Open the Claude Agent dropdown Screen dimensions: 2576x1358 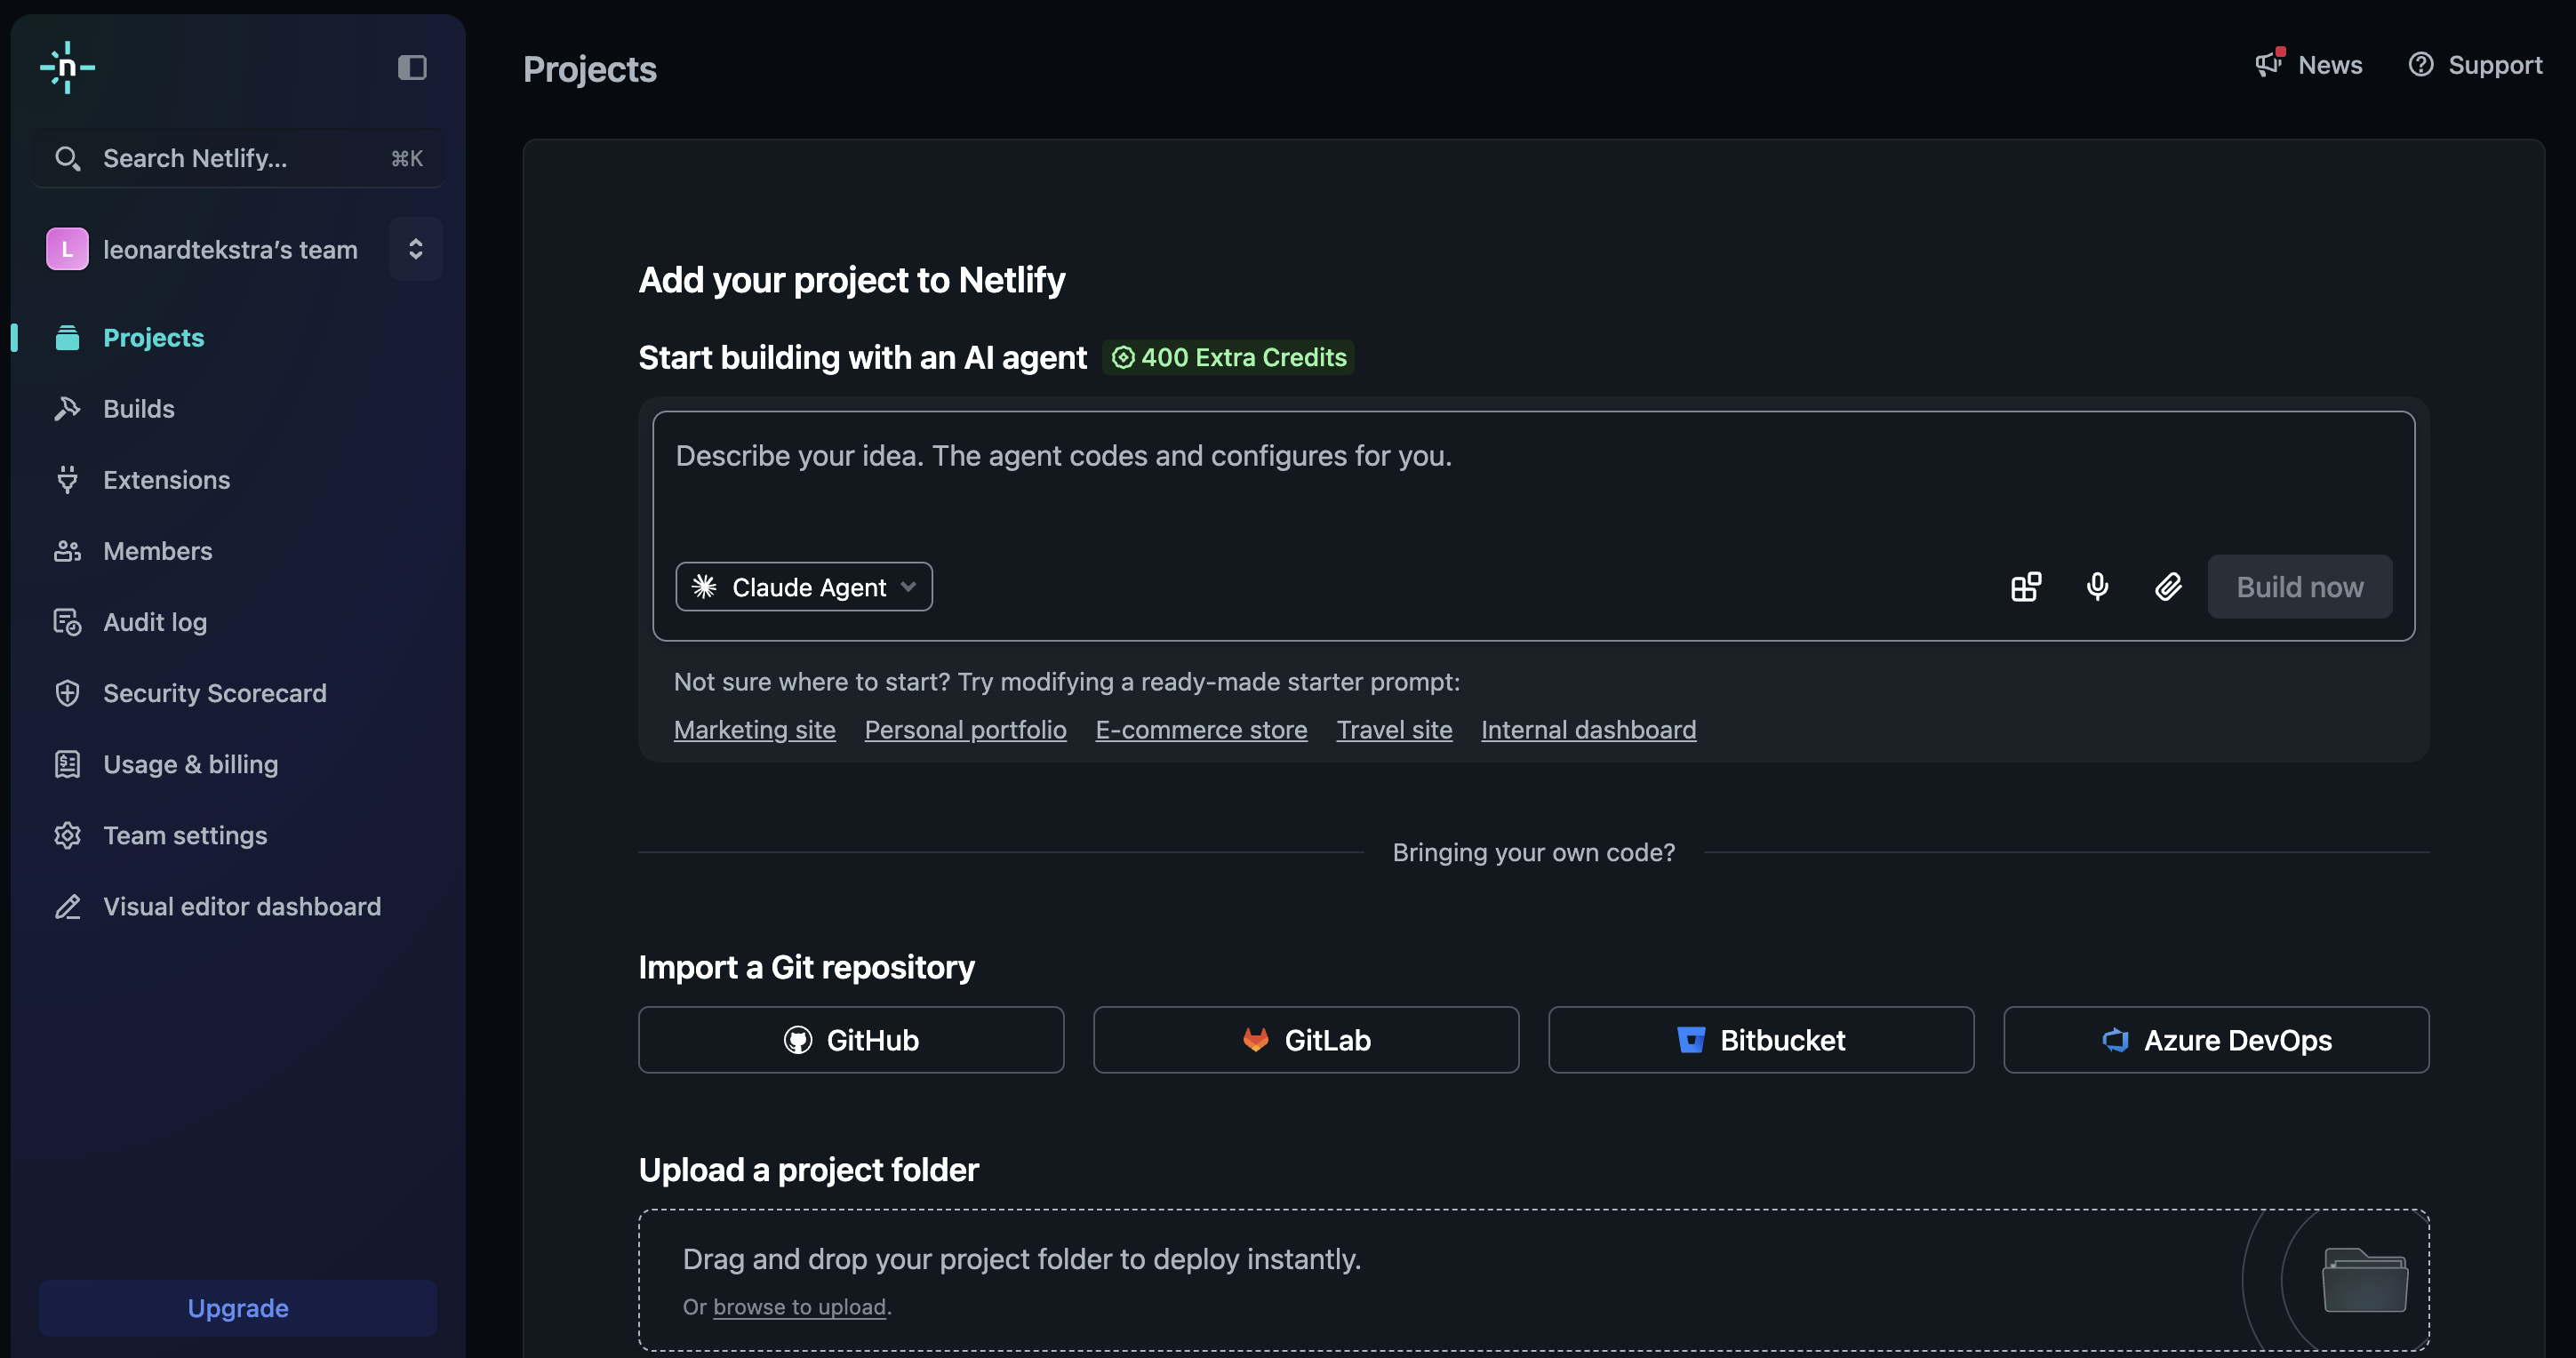[x=804, y=586]
